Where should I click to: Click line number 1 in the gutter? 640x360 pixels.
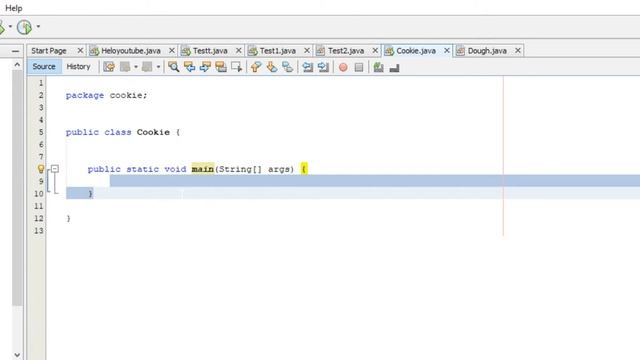pyautogui.click(x=41, y=83)
